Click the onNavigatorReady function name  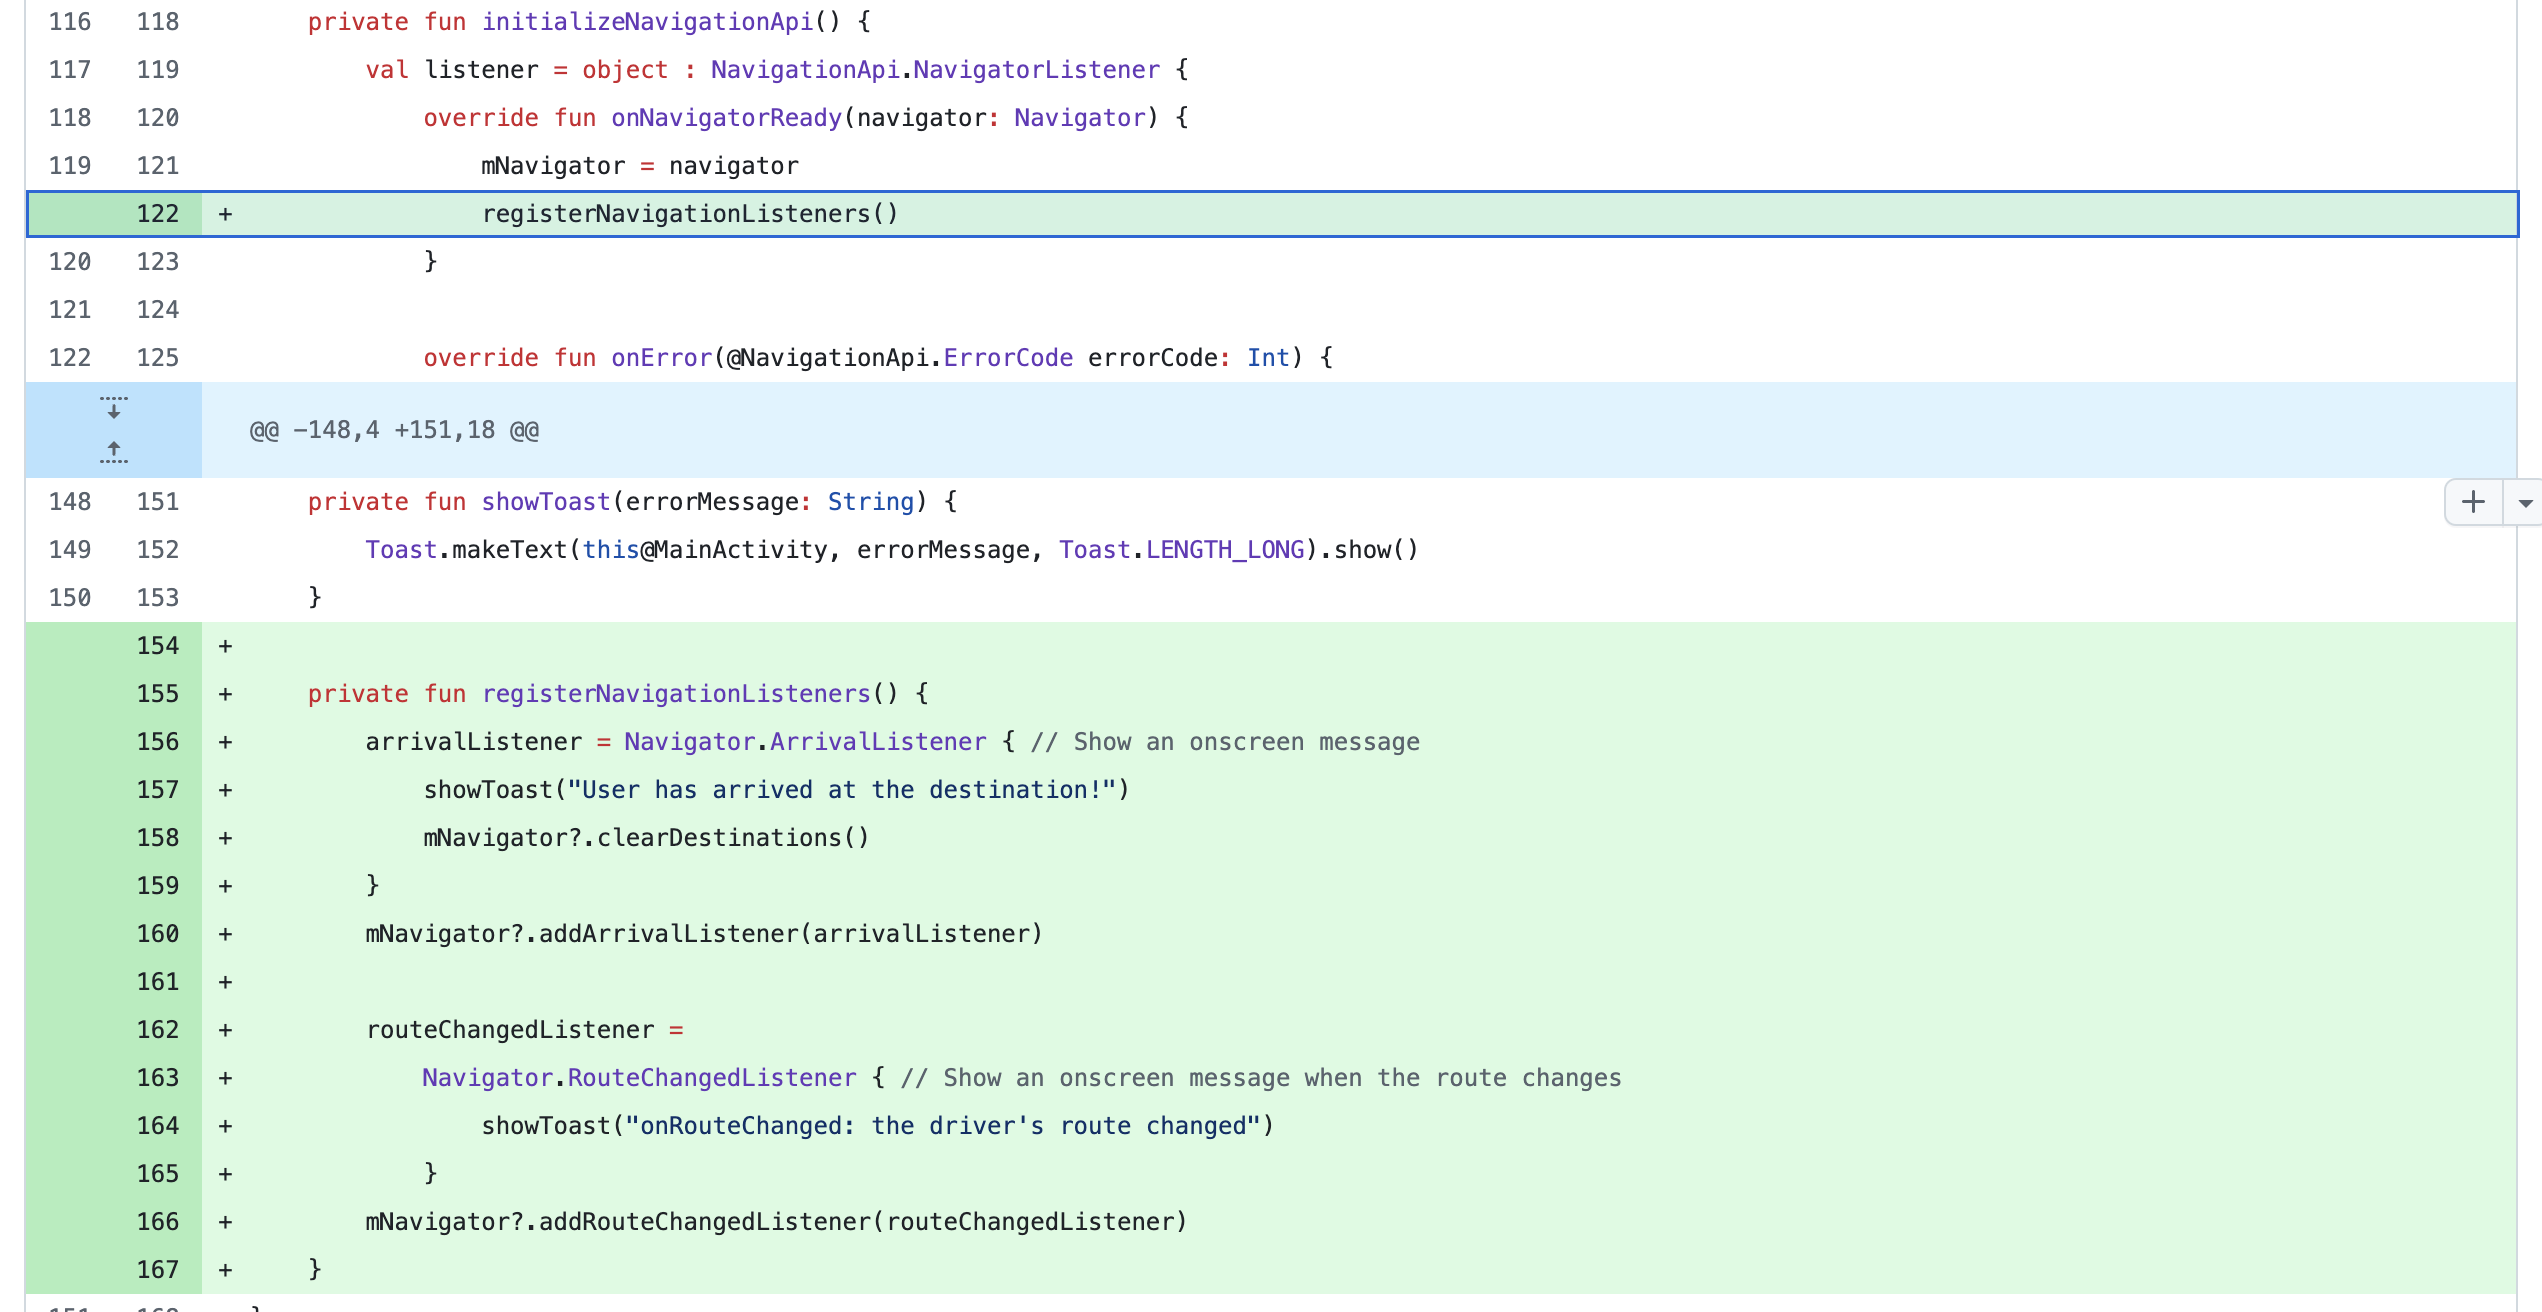coord(726,118)
